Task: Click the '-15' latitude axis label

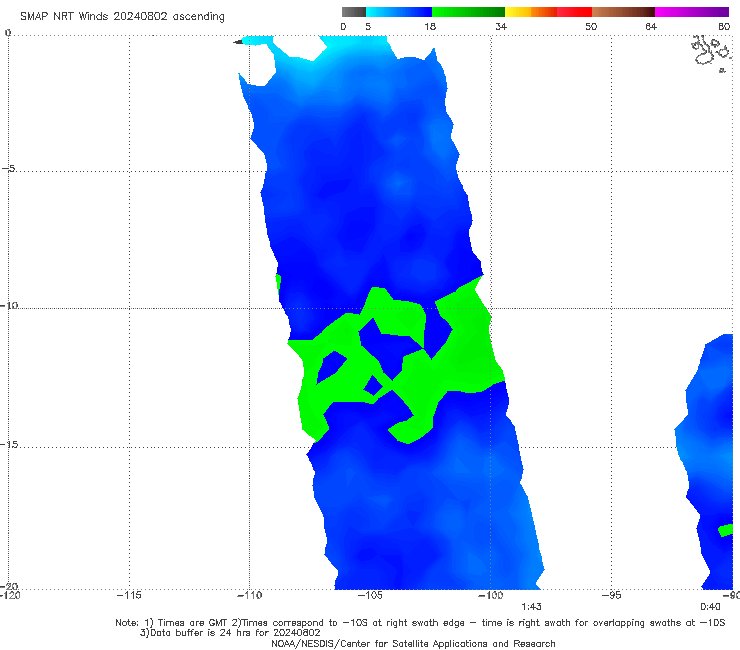Action: (x=9, y=444)
